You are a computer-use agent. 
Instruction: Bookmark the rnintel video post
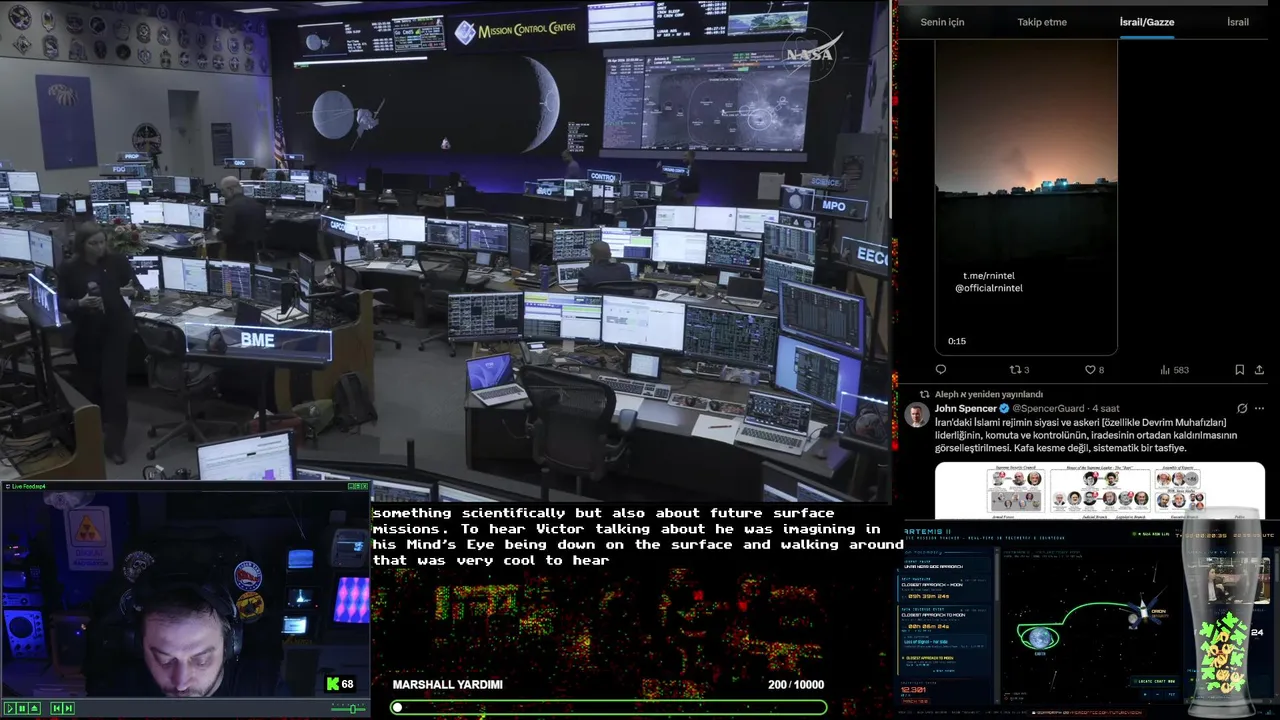pos(1239,369)
